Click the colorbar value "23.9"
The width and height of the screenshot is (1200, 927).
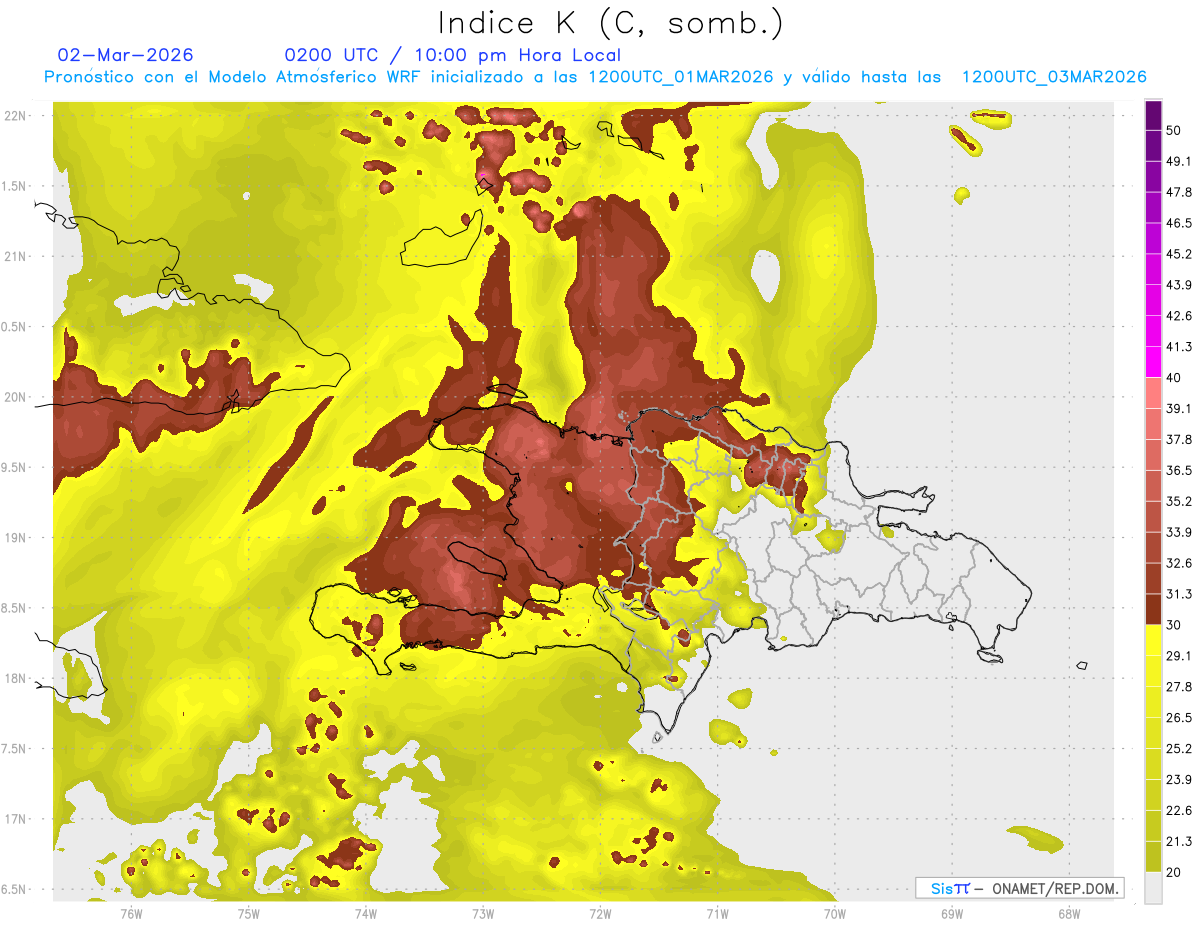click(x=1180, y=779)
